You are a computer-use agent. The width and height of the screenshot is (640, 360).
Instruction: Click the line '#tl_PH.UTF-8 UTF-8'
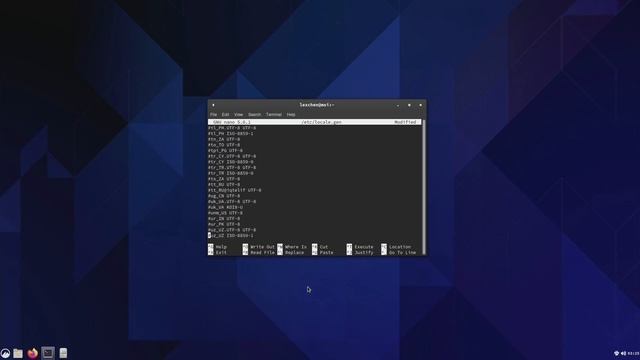pos(232,128)
